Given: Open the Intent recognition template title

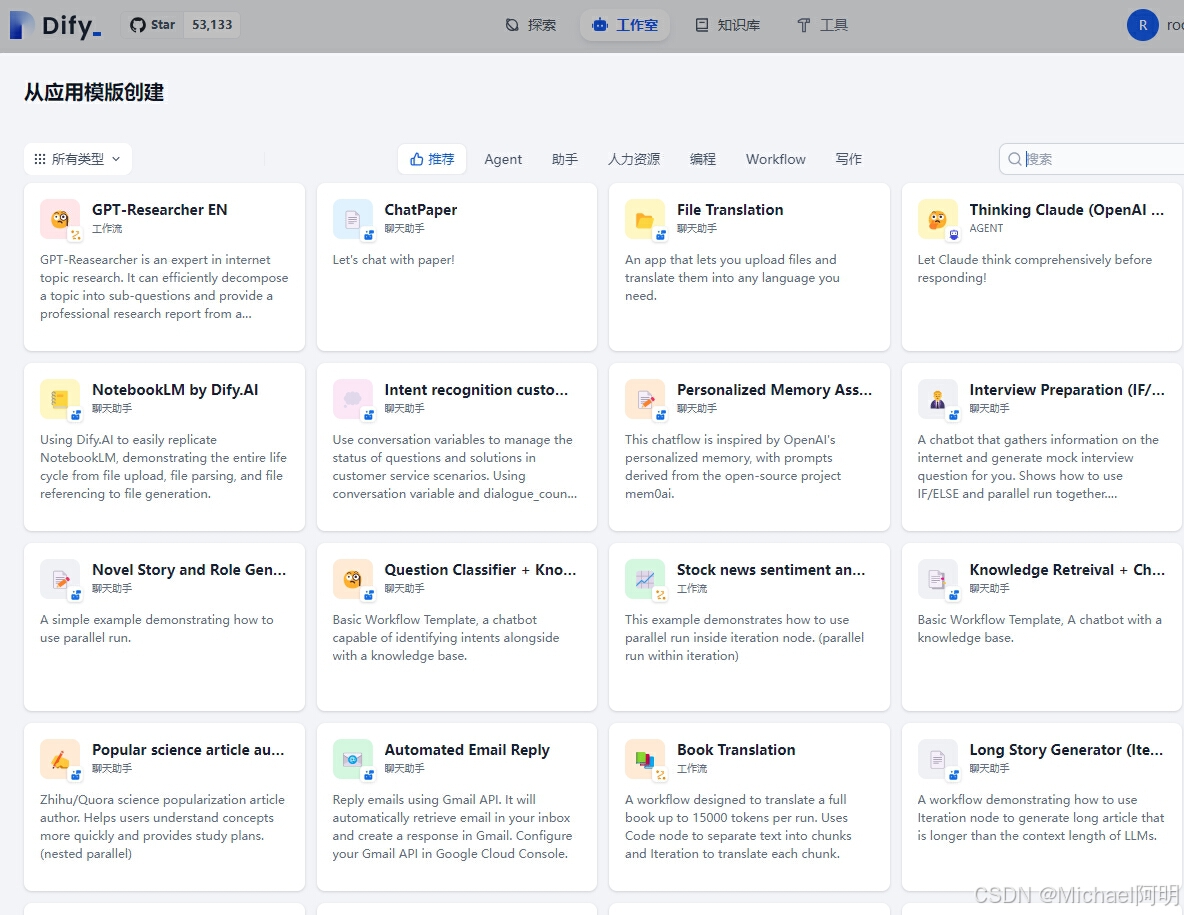Looking at the screenshot, I should (476, 390).
